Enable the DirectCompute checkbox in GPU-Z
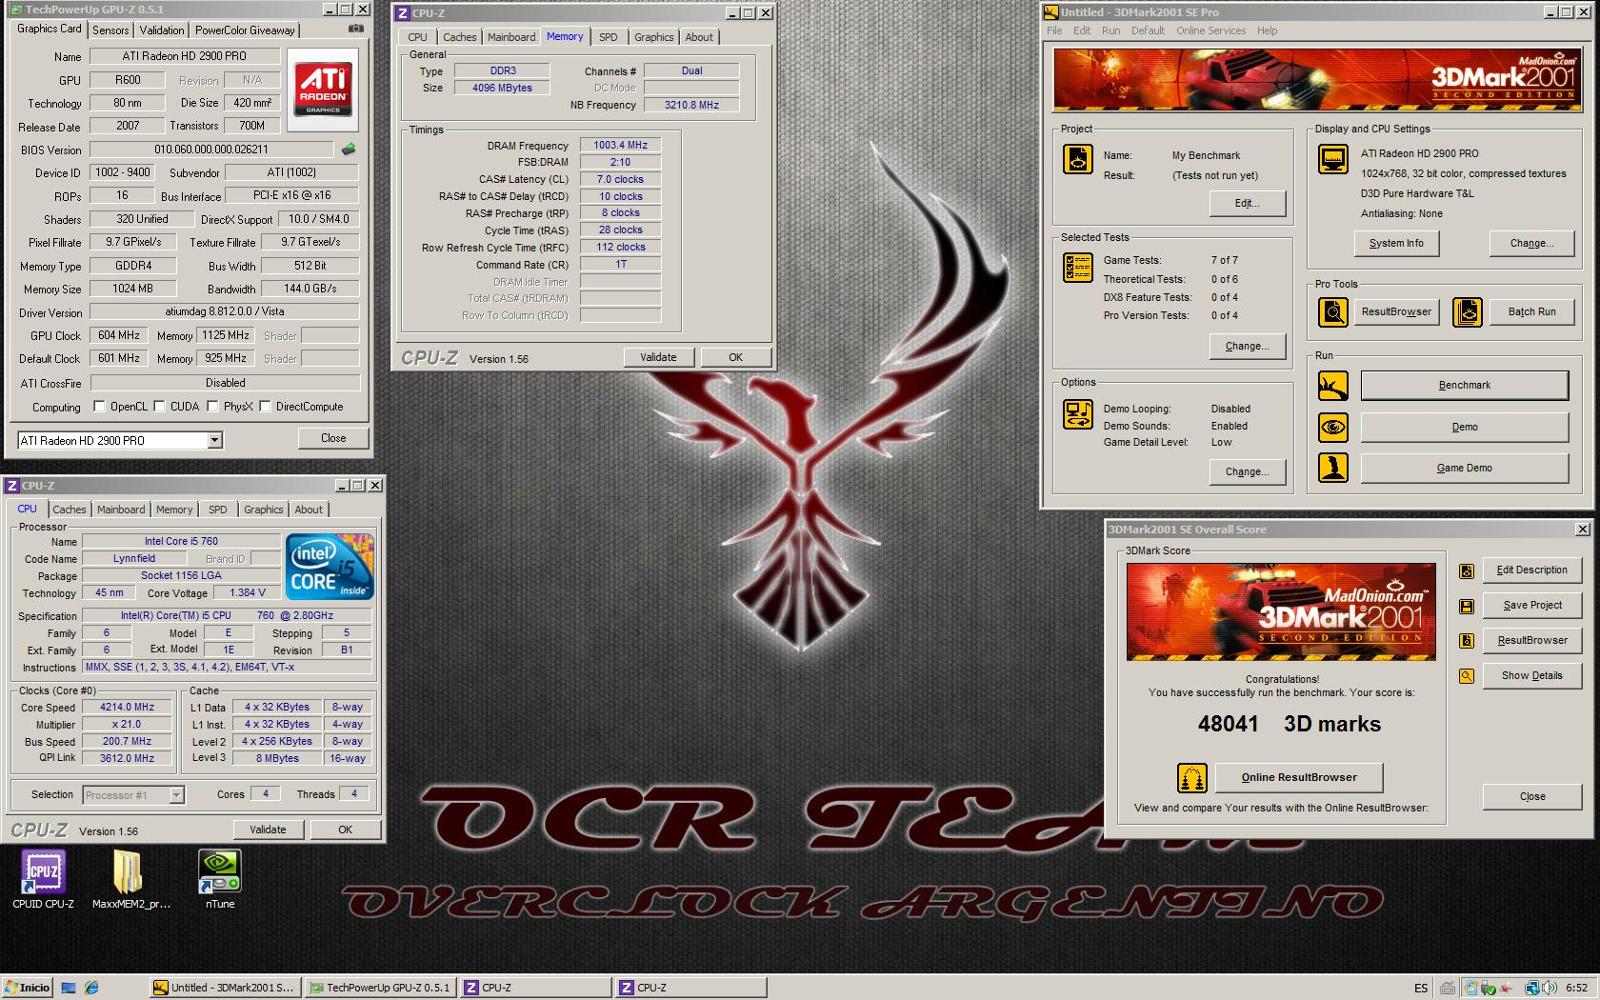1600x1000 pixels. pos(265,406)
